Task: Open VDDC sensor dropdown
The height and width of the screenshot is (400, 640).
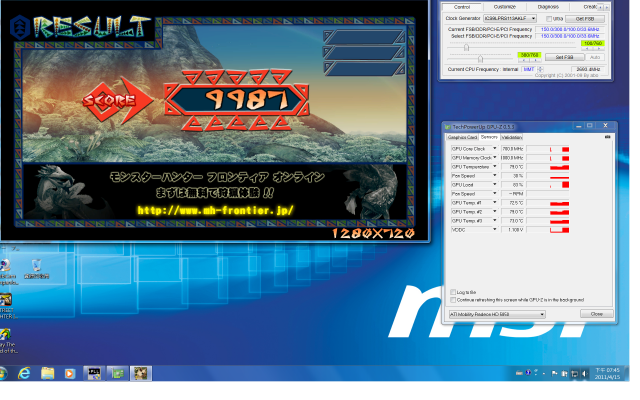Action: [x=495, y=230]
